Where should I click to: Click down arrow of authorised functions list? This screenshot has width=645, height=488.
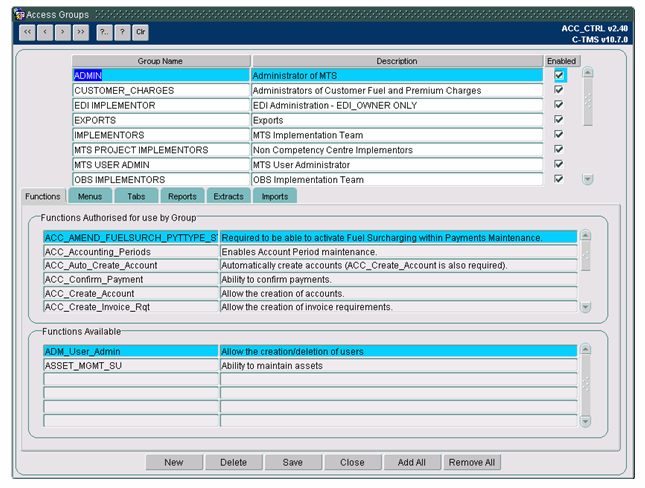coord(585,307)
